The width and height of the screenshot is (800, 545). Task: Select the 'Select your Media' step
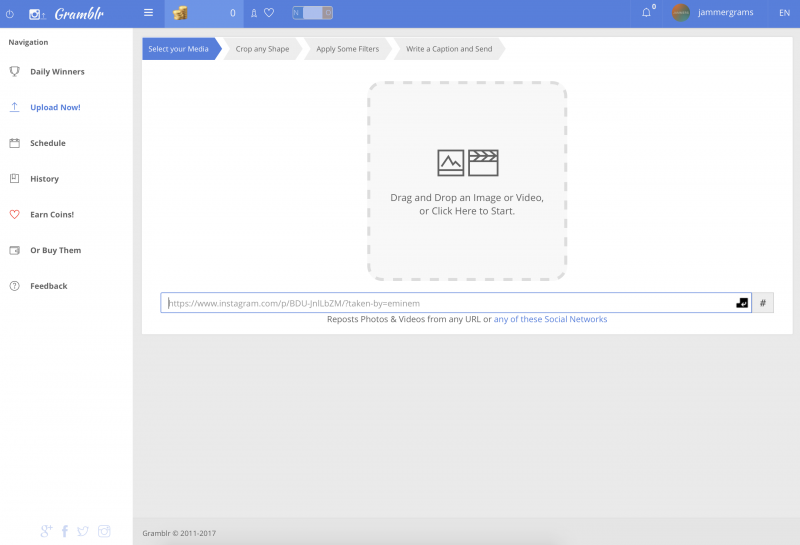click(x=179, y=49)
